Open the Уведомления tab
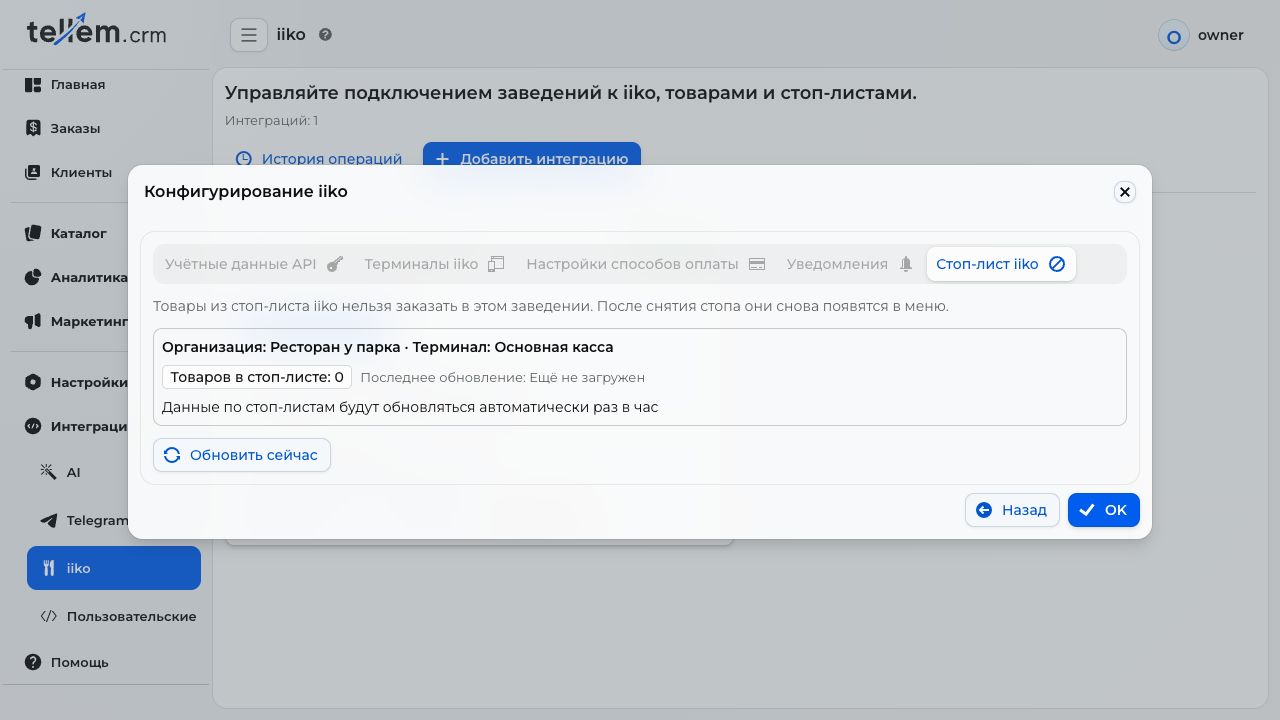1280x720 pixels. pyautogui.click(x=850, y=264)
